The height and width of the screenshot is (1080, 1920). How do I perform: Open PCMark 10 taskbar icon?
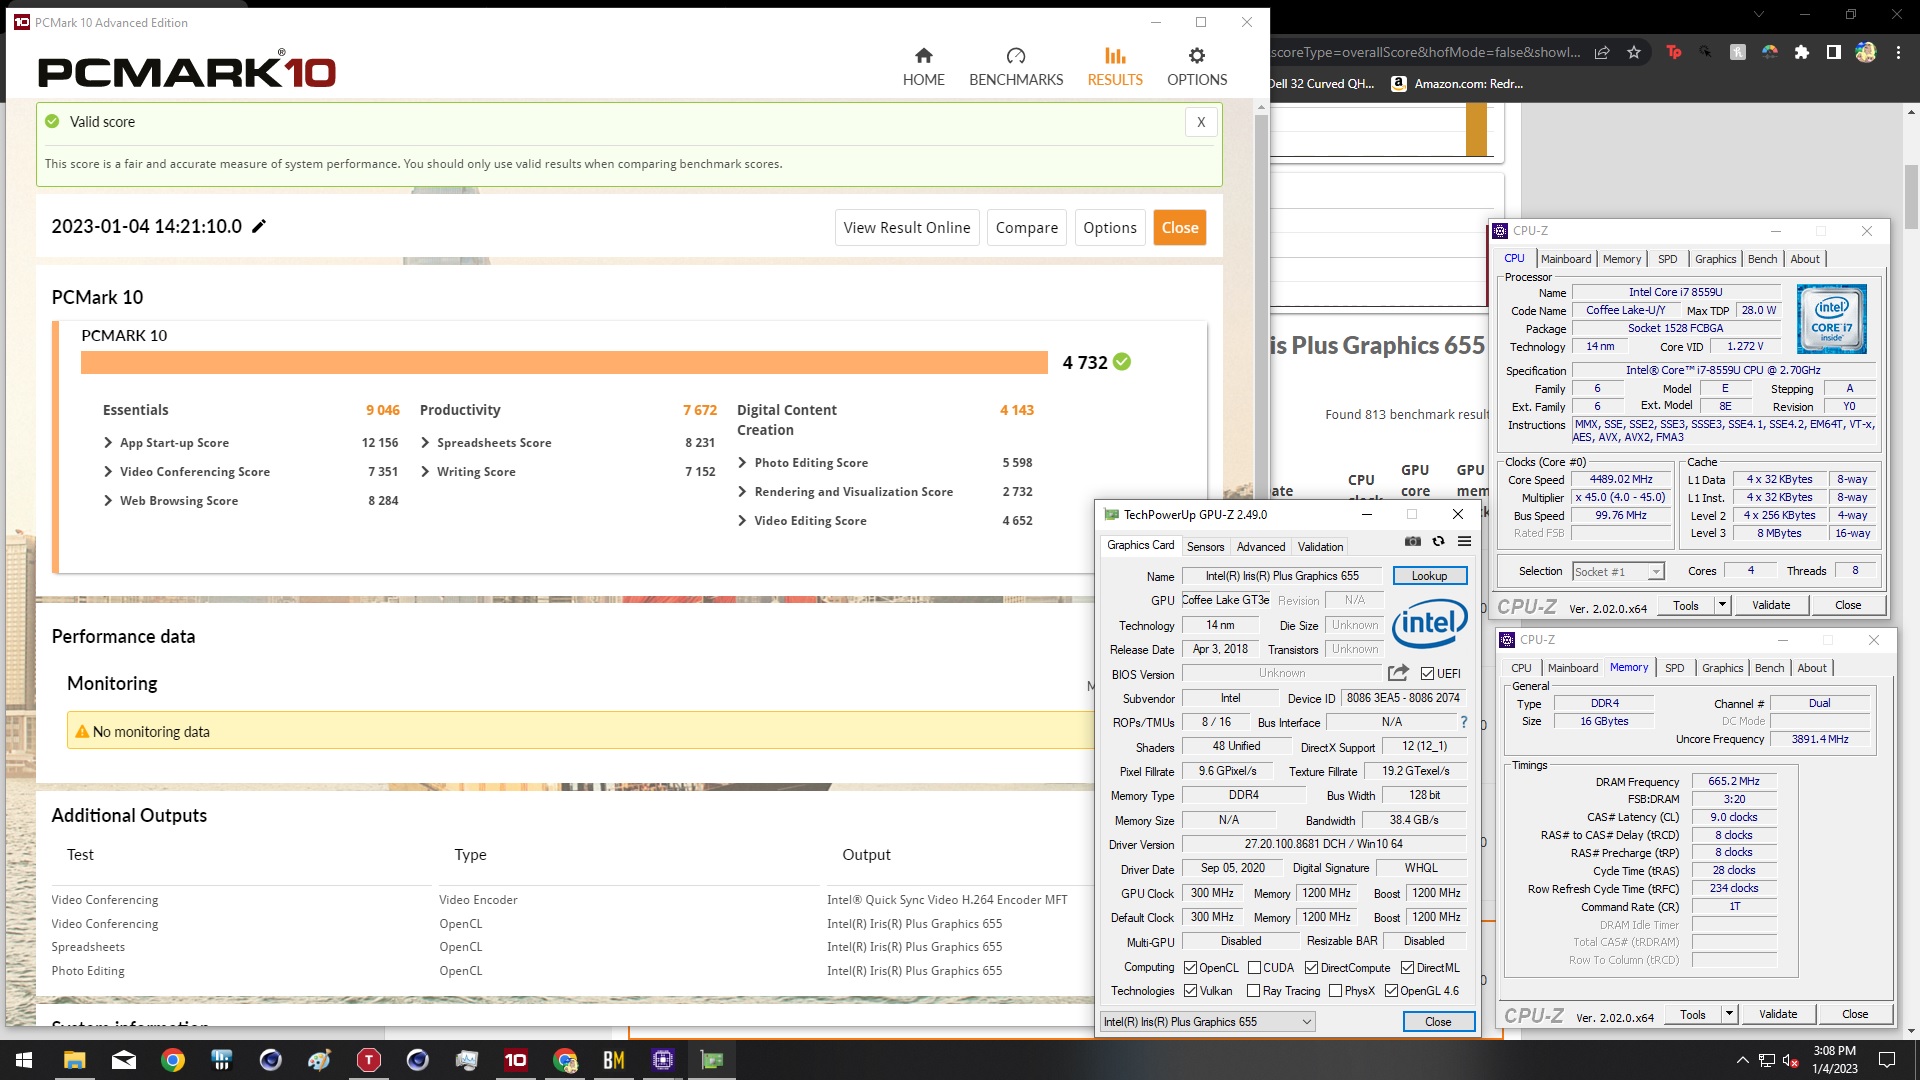pos(516,1060)
